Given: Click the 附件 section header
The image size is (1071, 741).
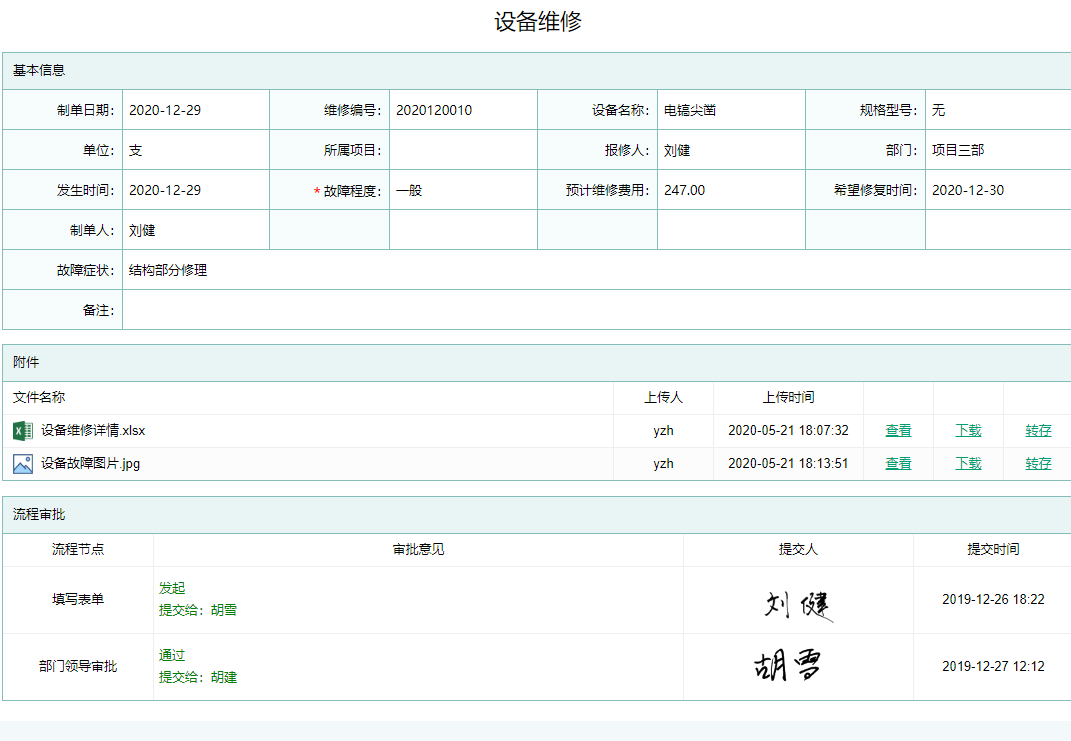Looking at the screenshot, I should tap(26, 362).
